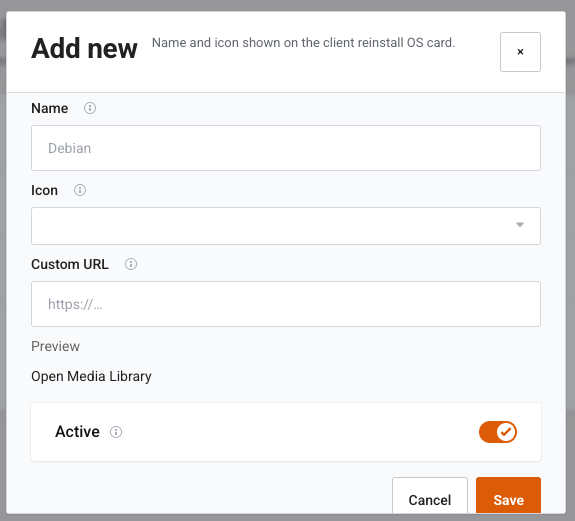
Task: Click the Icon field label
Action: click(x=44, y=191)
